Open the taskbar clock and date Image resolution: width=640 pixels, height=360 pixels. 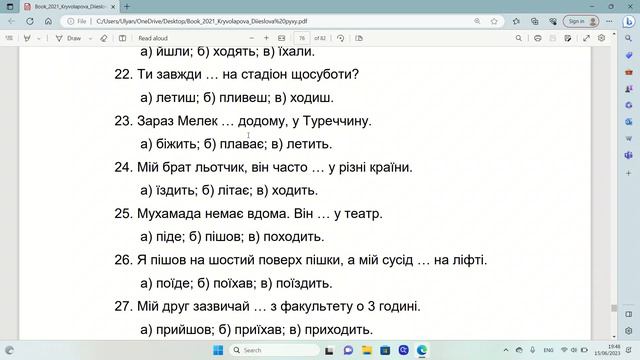[608, 350]
